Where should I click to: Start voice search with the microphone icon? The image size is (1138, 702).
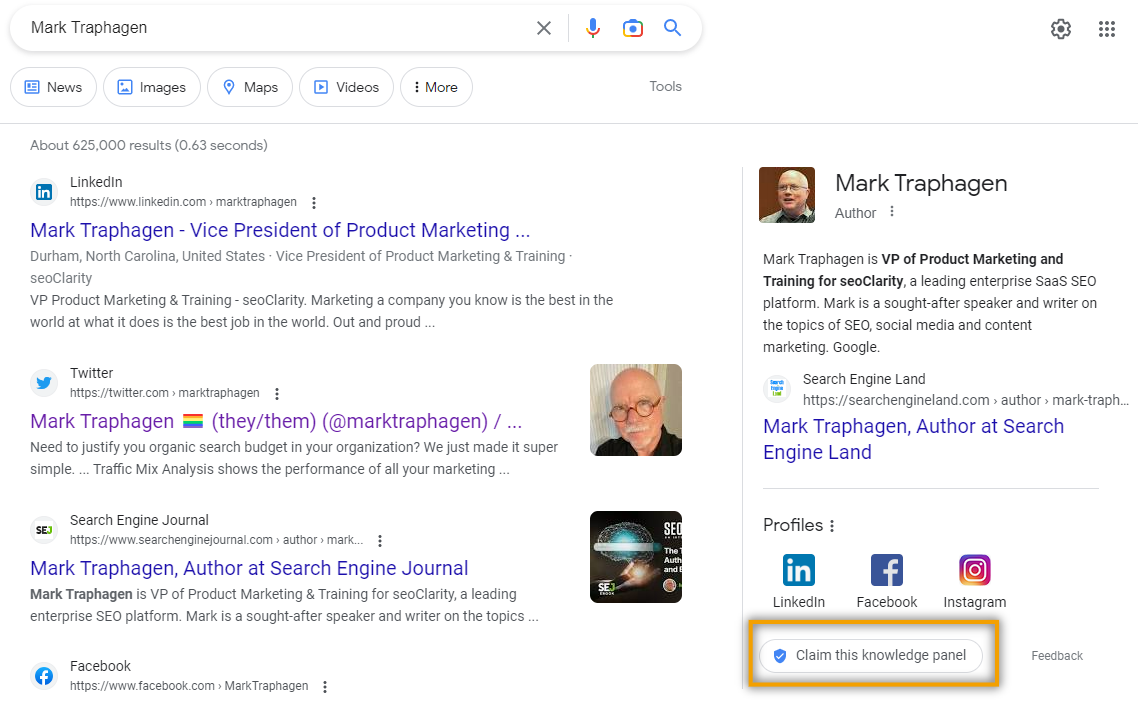(x=593, y=28)
